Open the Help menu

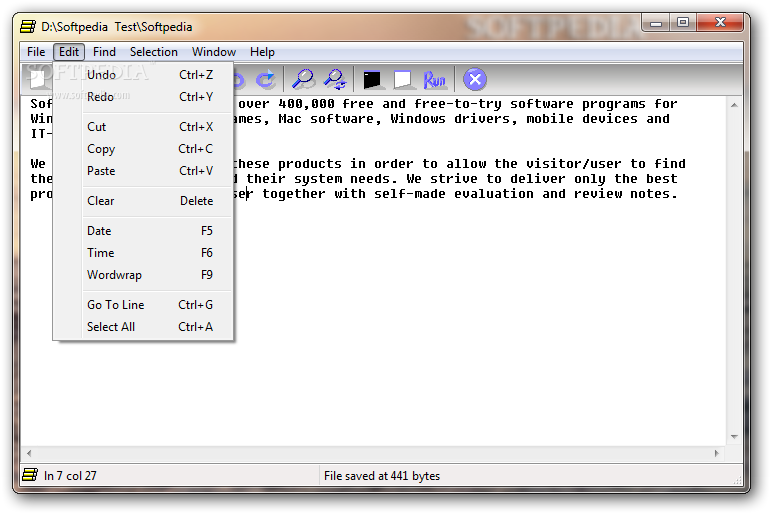(x=262, y=52)
